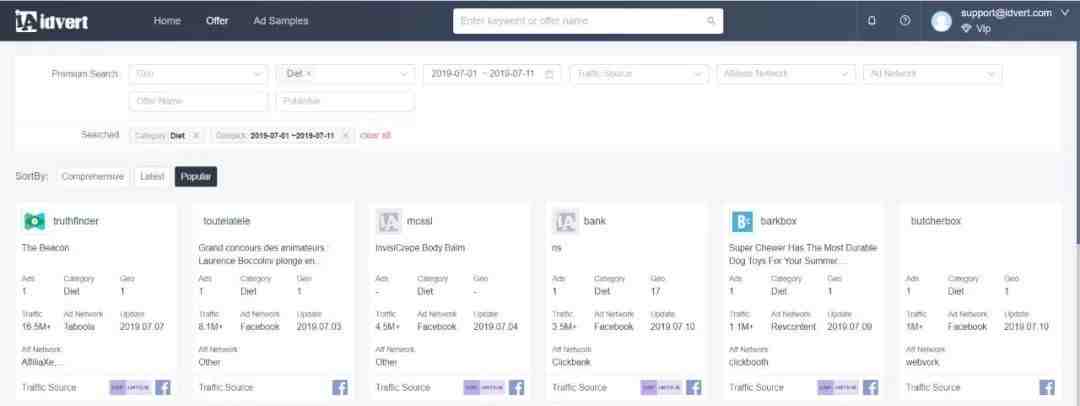This screenshot has height=406, width=1080.
Task: Focus the Offer Name input field
Action: (198, 101)
